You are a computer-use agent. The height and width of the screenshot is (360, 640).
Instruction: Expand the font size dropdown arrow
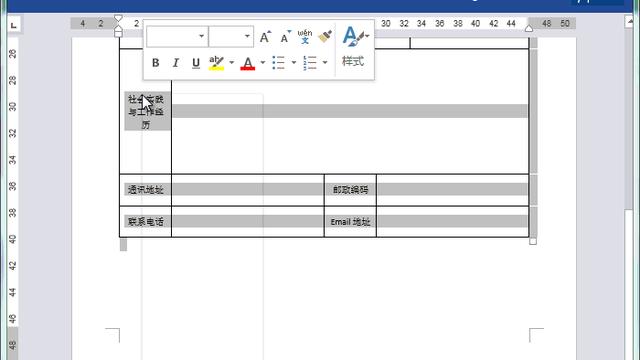tap(247, 36)
